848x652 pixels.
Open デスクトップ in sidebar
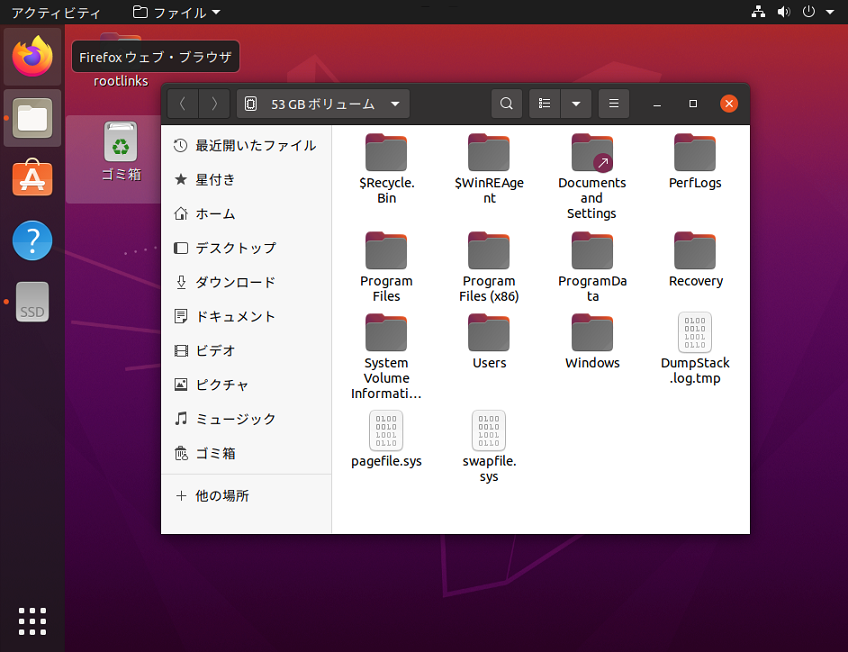coord(246,248)
